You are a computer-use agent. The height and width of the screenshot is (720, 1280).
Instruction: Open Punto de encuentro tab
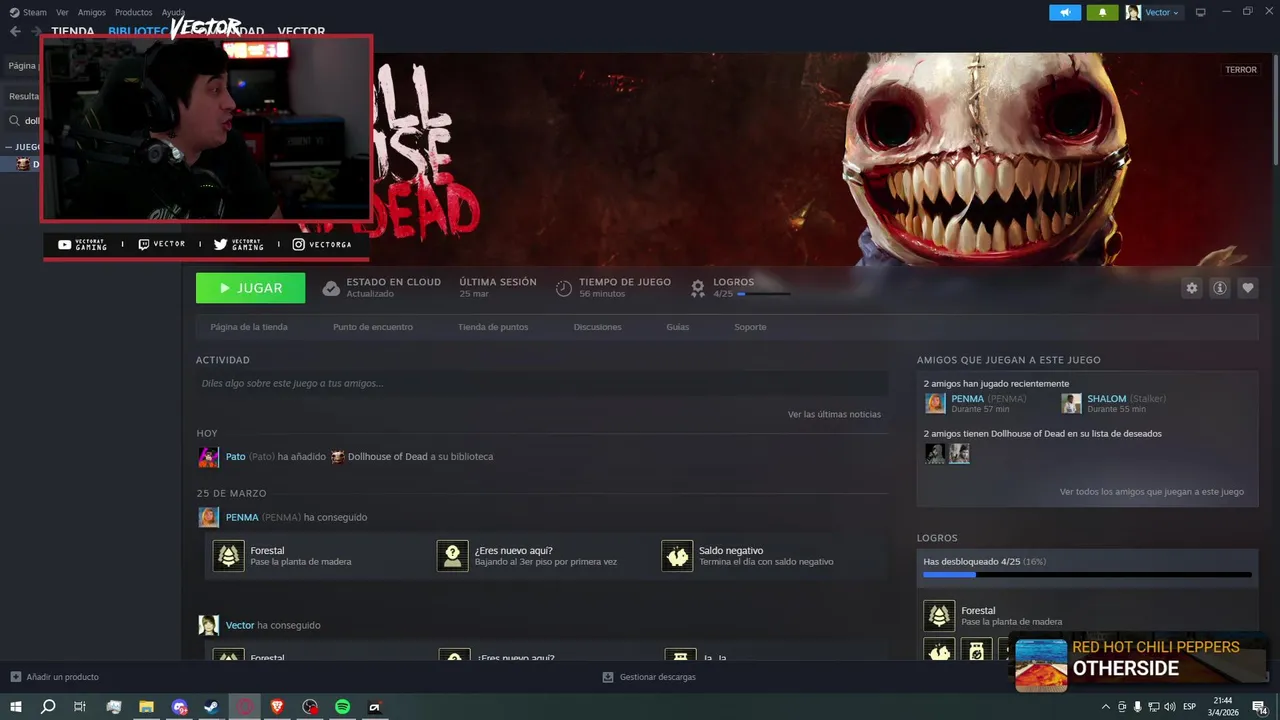point(373,327)
